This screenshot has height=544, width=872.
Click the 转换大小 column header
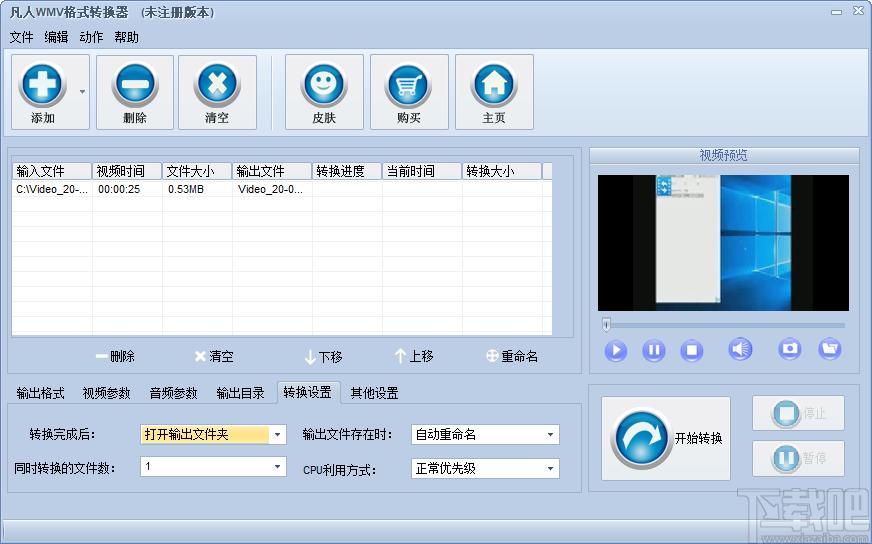[x=502, y=171]
